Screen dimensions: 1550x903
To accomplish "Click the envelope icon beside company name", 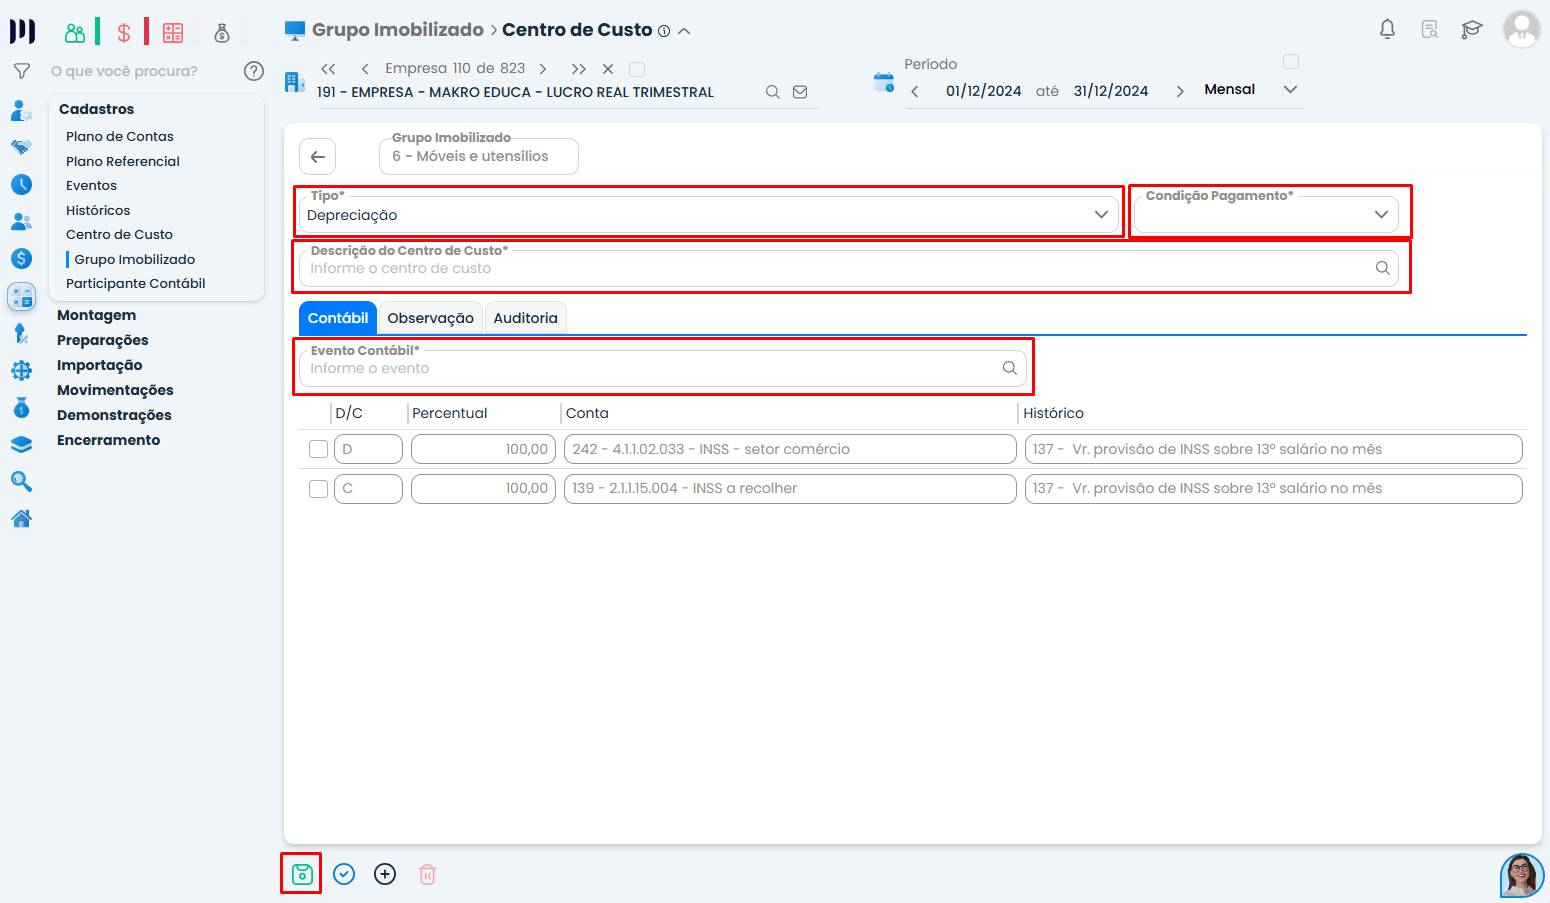I will coord(800,92).
